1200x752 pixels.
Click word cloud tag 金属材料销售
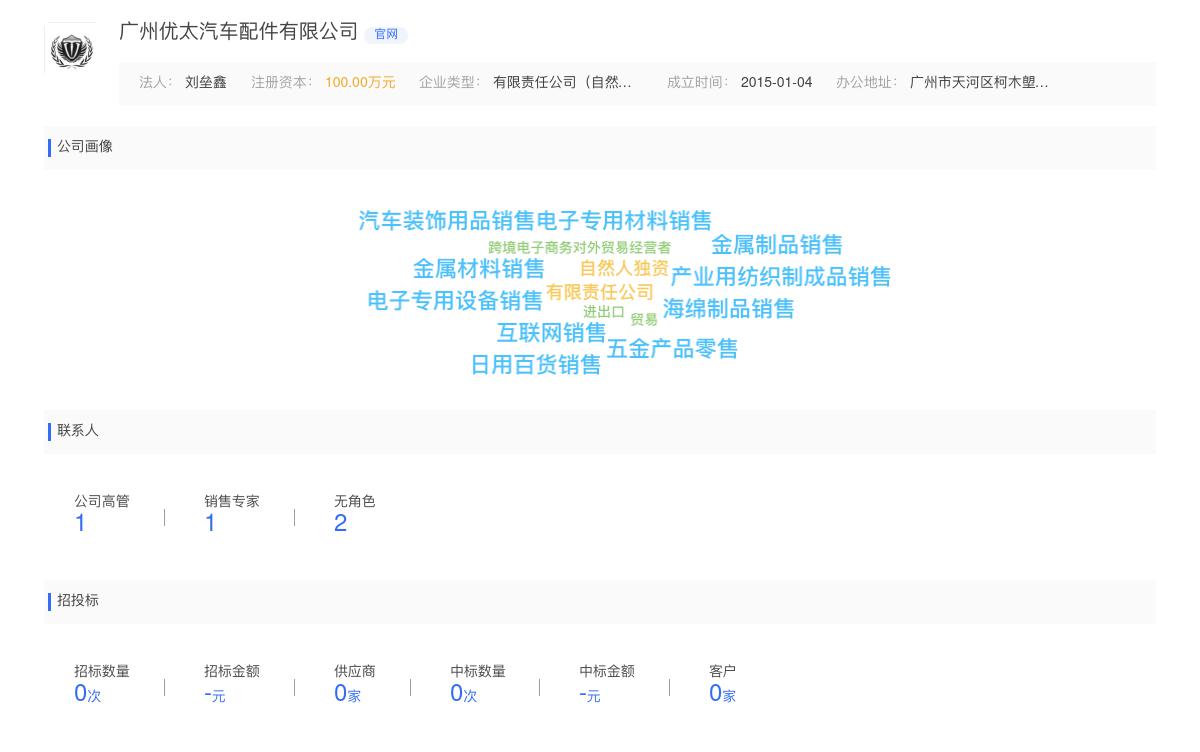tap(479, 269)
